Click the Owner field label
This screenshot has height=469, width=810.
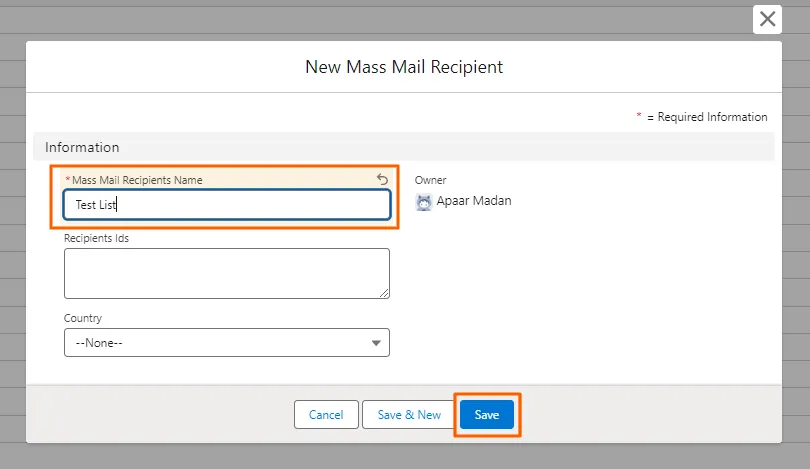click(x=431, y=180)
